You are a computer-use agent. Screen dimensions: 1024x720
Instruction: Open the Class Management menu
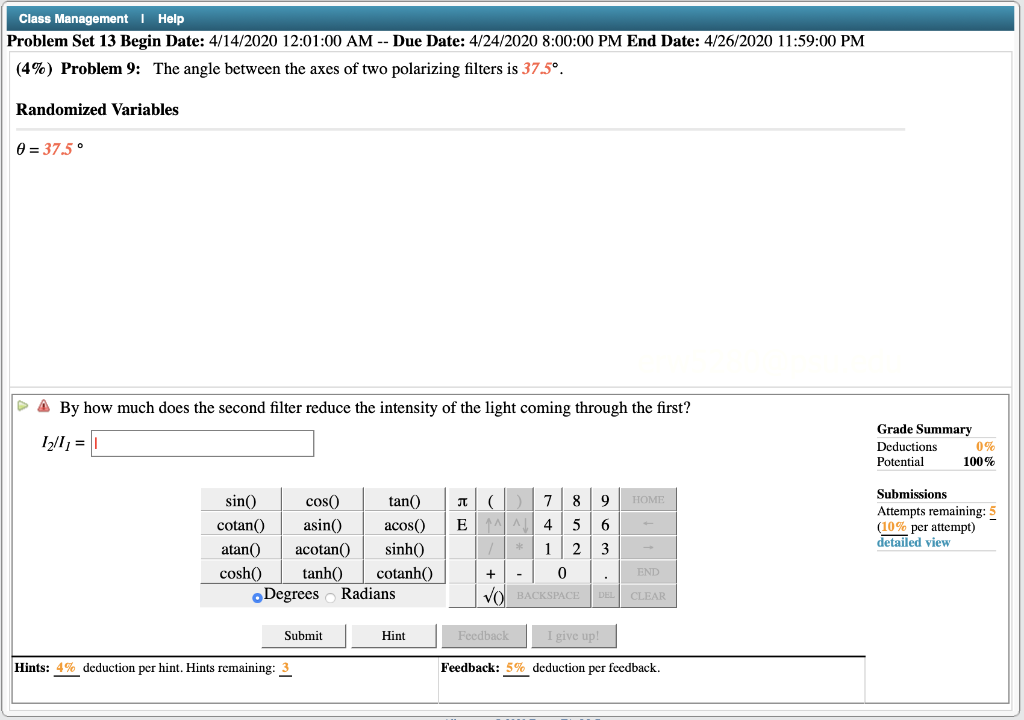[73, 18]
